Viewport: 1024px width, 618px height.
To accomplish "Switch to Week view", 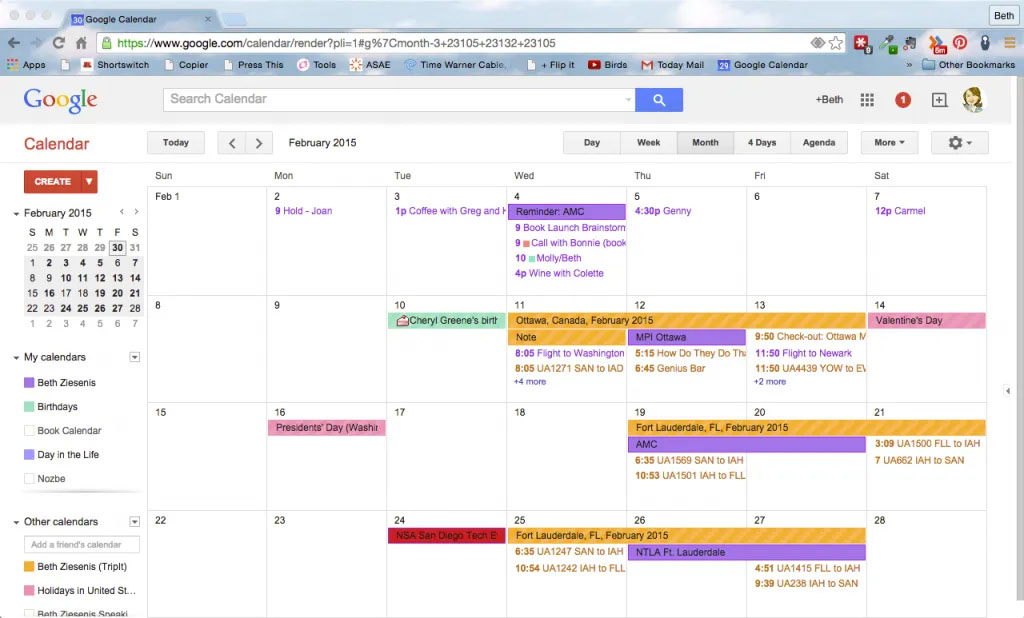I will click(648, 143).
